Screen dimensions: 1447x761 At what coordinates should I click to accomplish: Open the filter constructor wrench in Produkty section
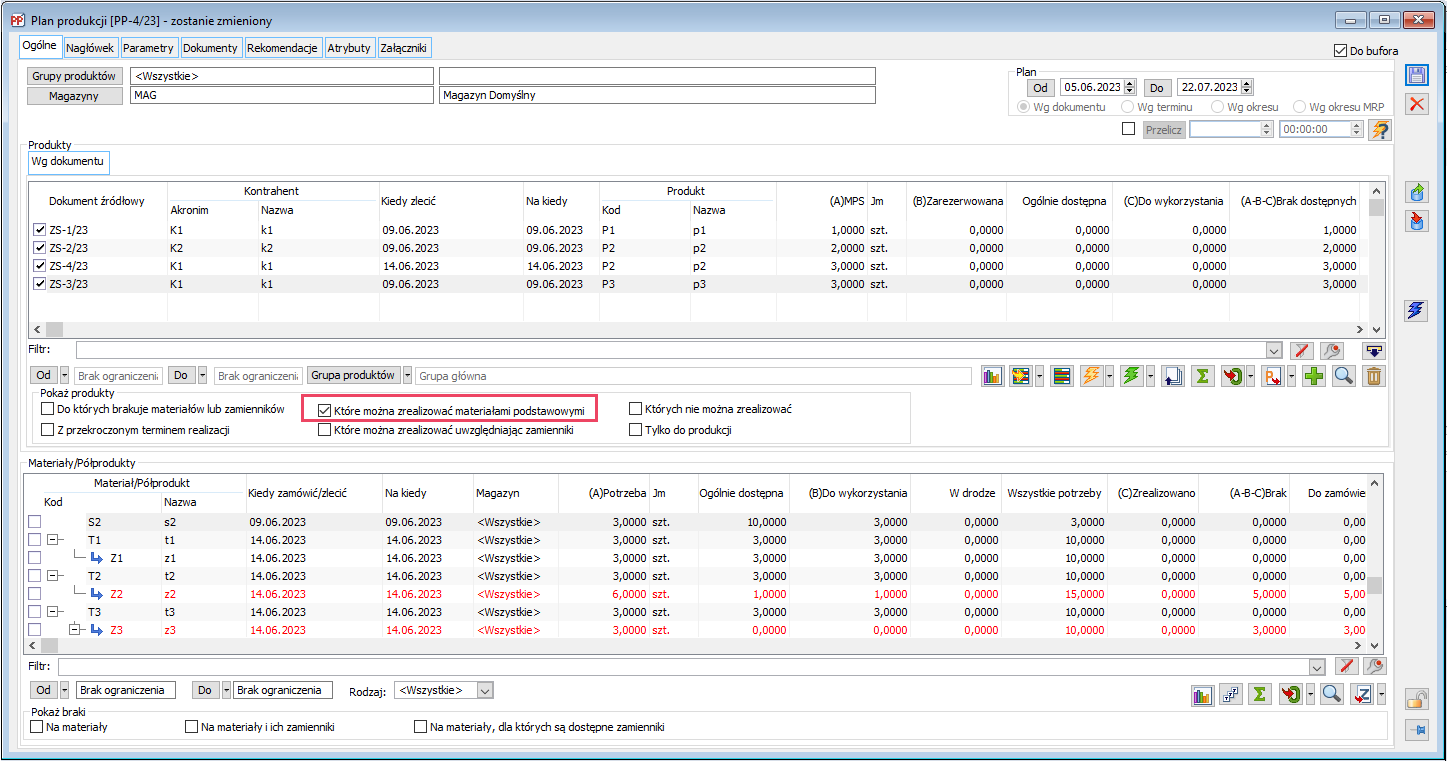(1331, 350)
